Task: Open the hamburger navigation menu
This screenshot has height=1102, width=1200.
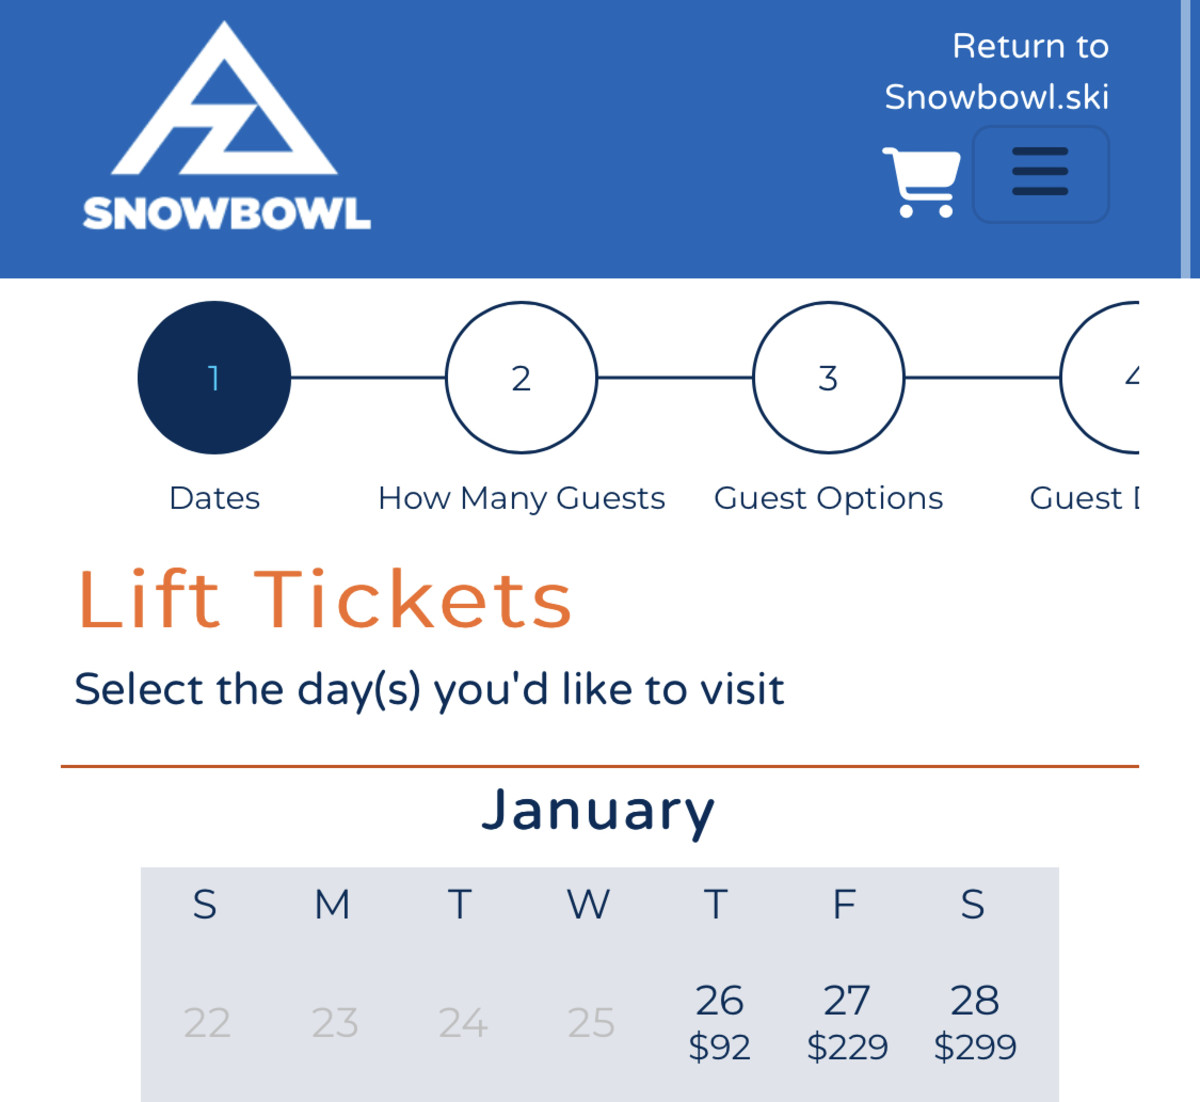Action: 1040,173
